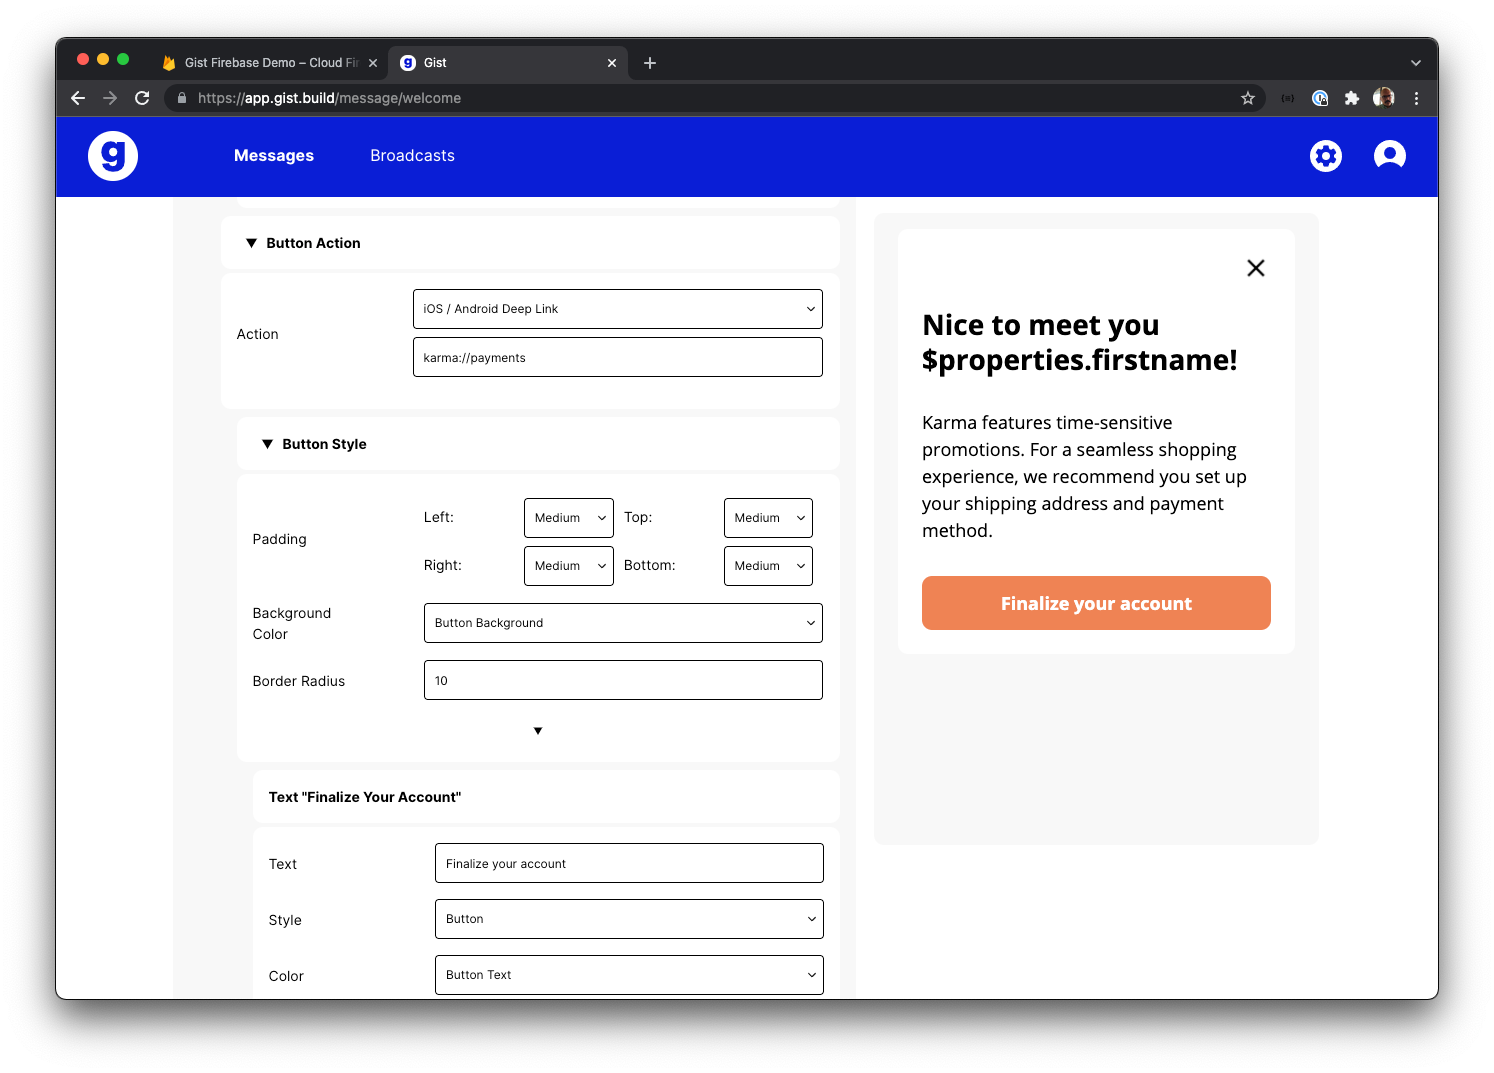Switch to the Gist tab

(508, 63)
